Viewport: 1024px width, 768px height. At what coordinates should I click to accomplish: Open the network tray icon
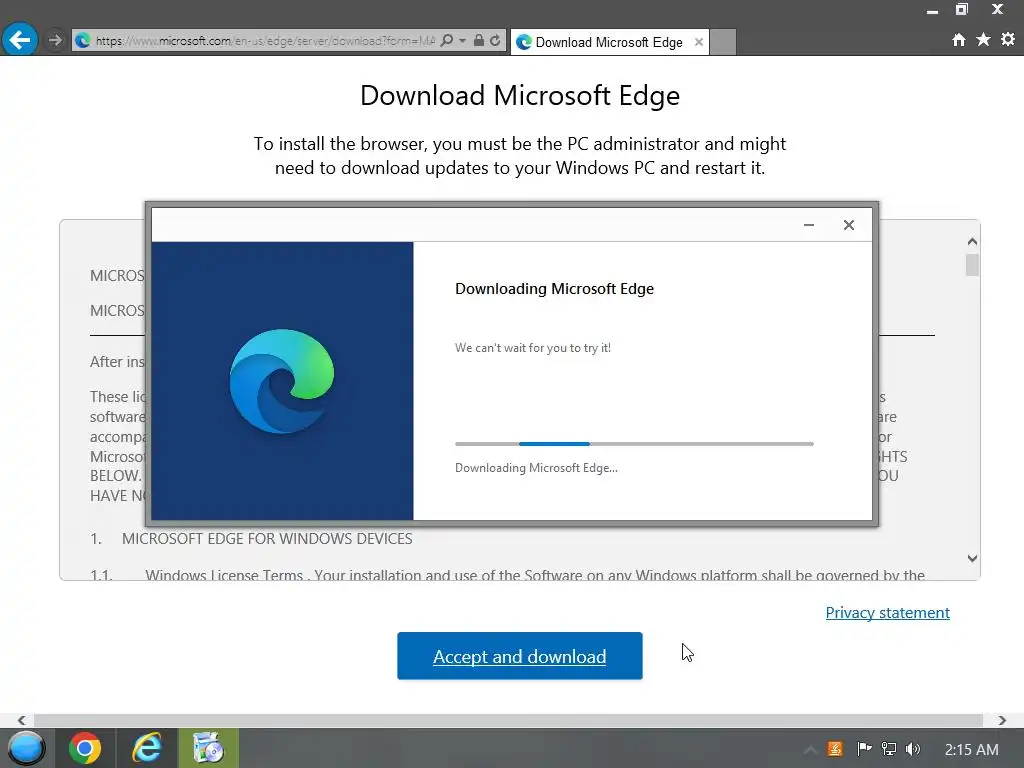(889, 749)
